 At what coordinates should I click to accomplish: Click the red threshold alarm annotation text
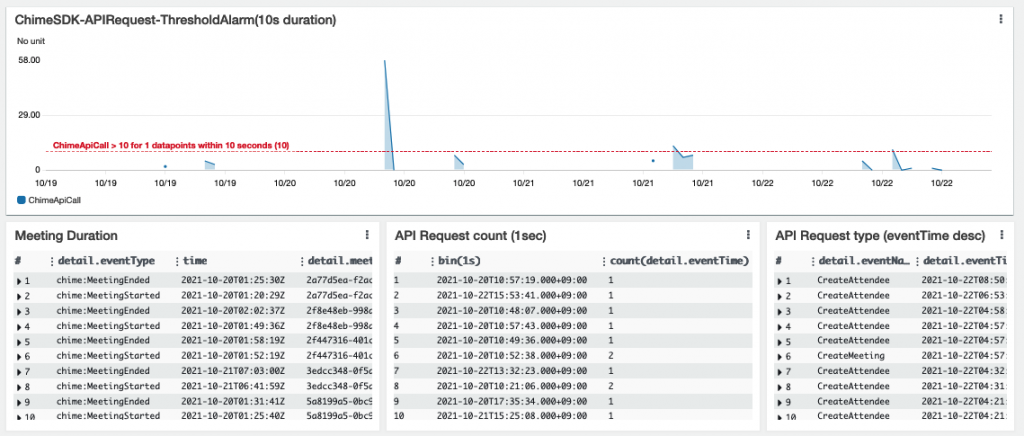point(171,145)
